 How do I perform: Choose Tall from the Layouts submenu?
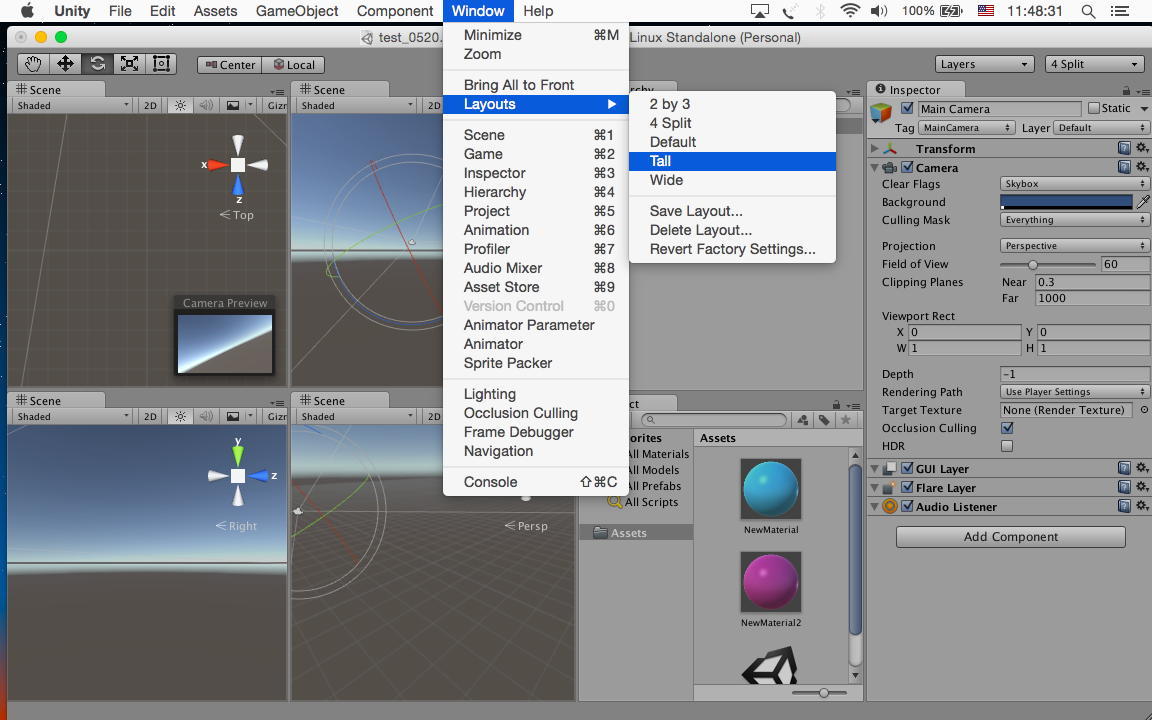coord(660,161)
